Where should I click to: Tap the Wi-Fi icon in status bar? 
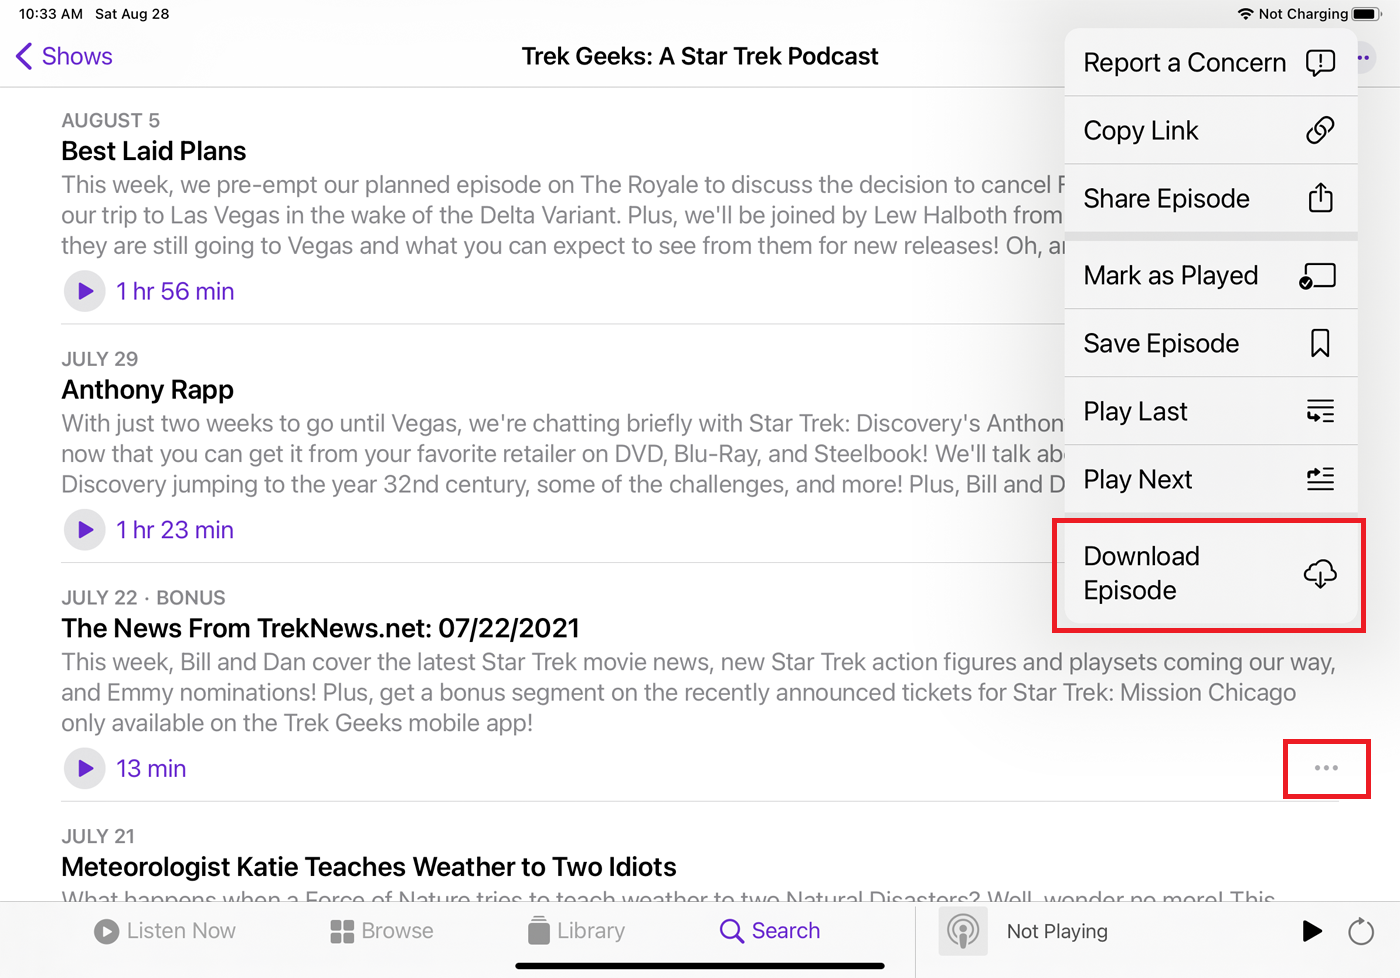pos(1245,14)
